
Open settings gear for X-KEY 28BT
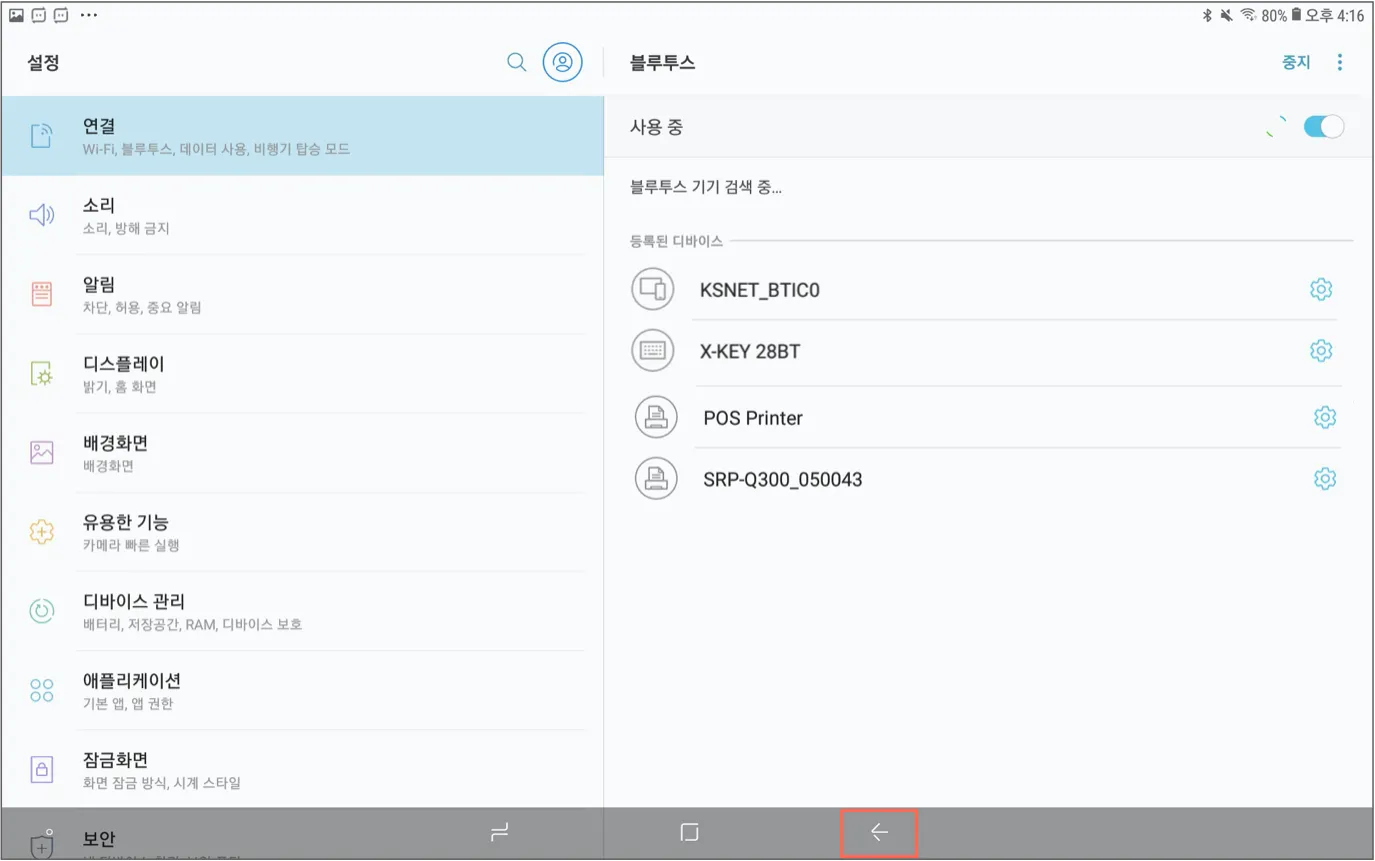click(1321, 351)
